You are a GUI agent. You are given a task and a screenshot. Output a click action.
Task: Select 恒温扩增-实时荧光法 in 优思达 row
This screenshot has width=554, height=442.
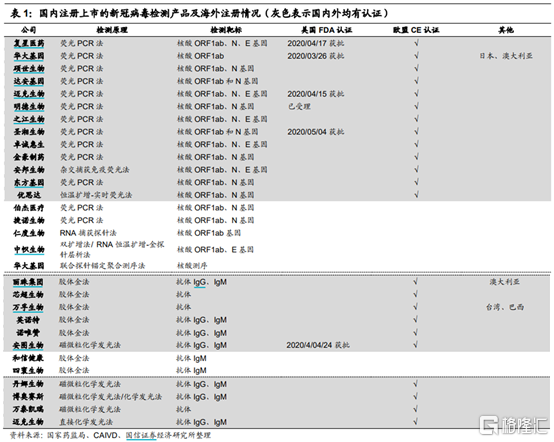click(96, 195)
